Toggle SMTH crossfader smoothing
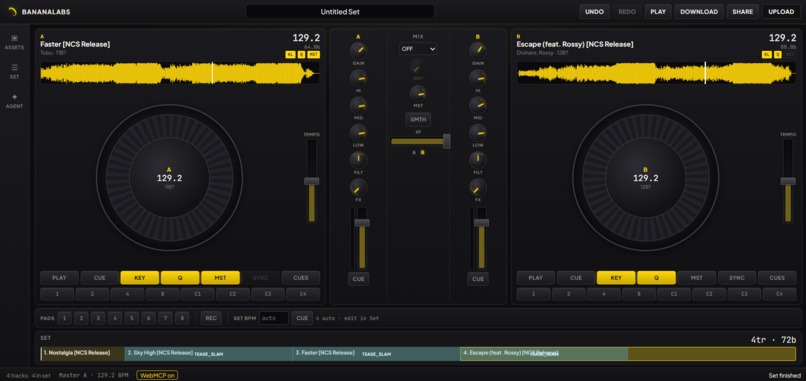The height and width of the screenshot is (381, 806). (x=418, y=120)
